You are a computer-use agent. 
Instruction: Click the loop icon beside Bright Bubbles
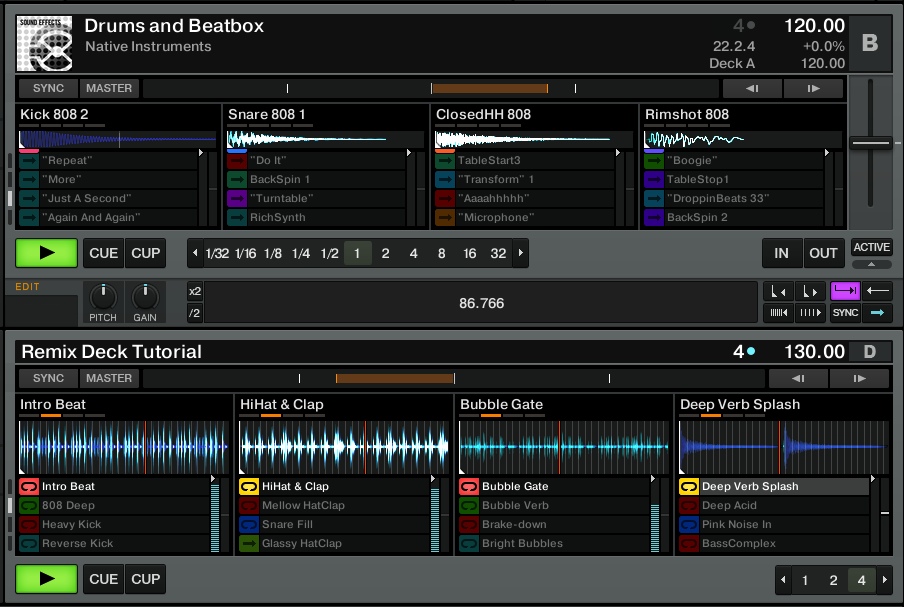pos(469,544)
